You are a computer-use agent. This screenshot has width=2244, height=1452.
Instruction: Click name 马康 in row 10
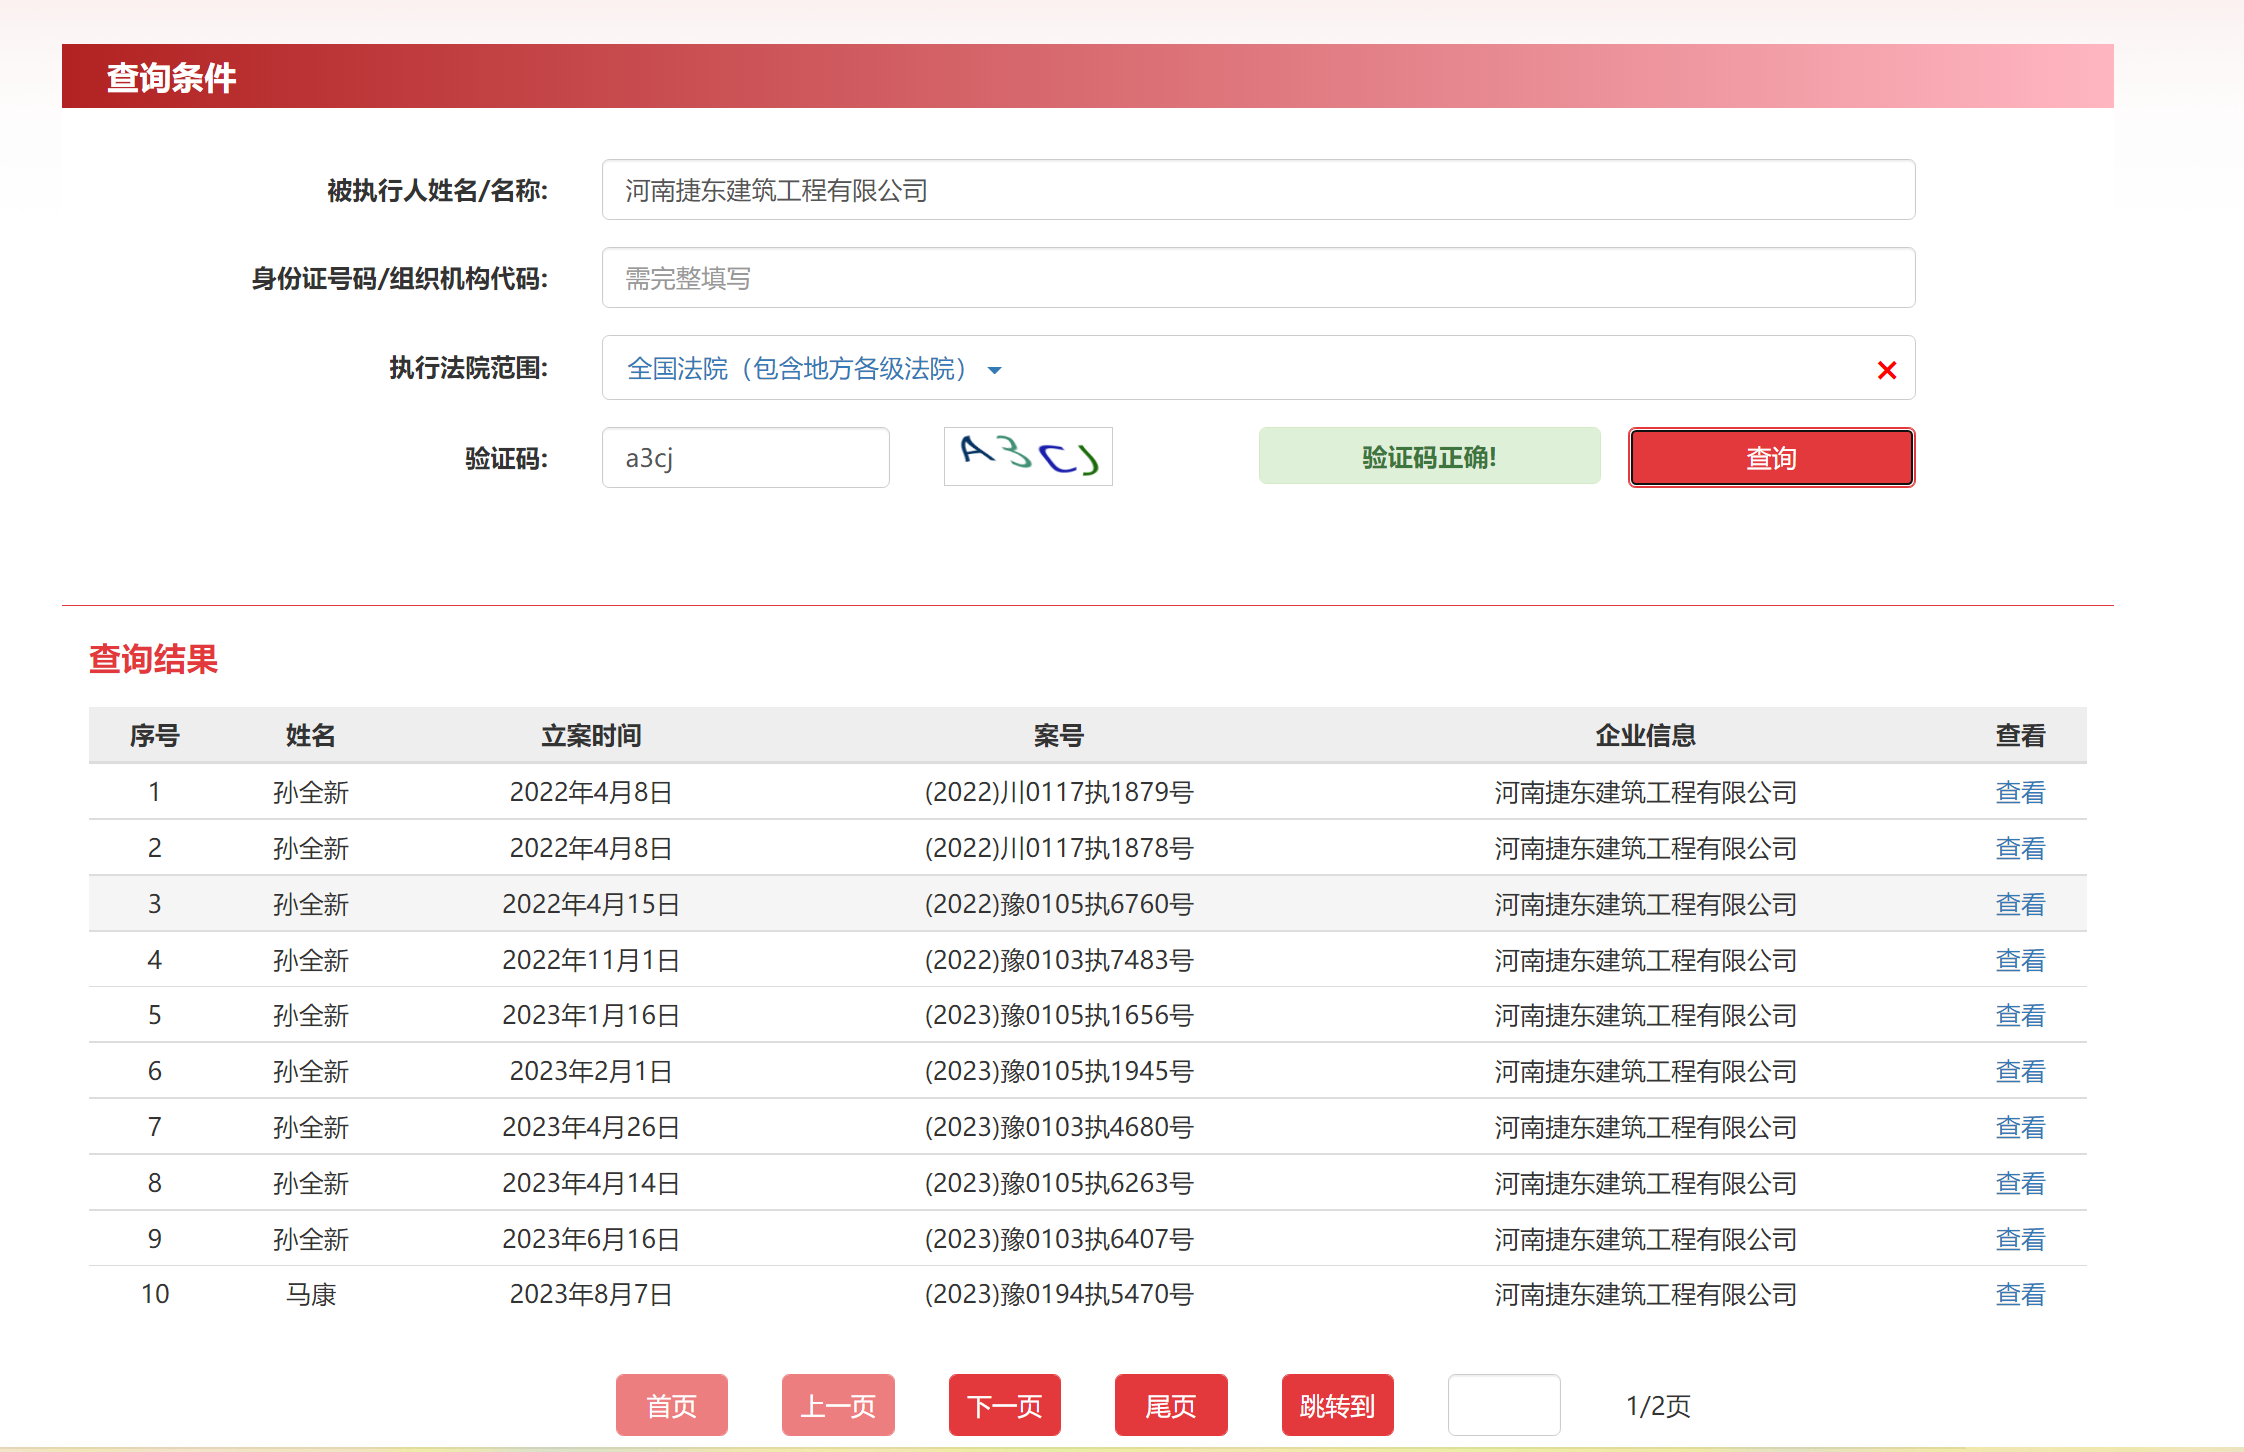[x=311, y=1295]
